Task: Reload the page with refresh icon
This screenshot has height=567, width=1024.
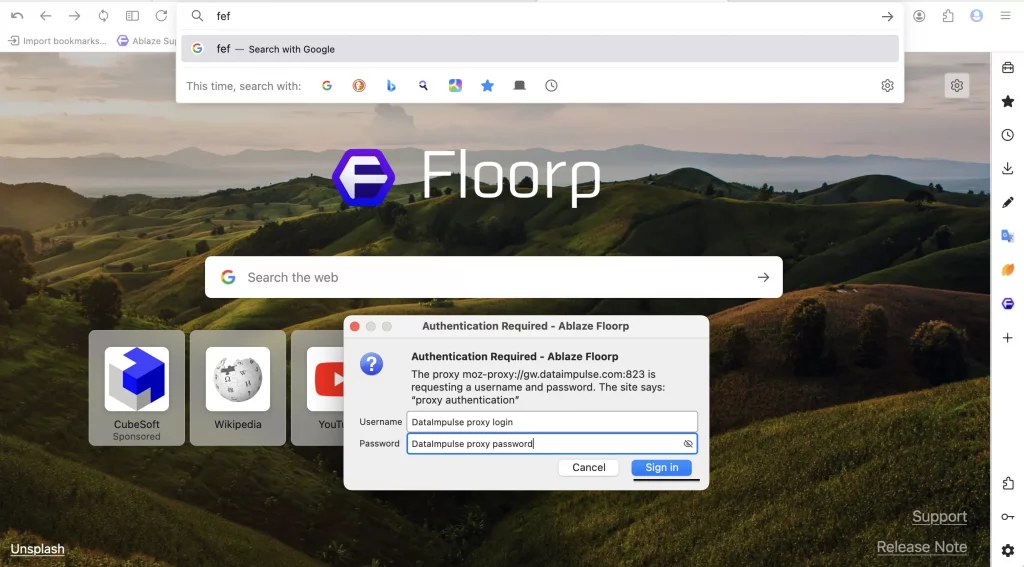Action: tap(161, 16)
